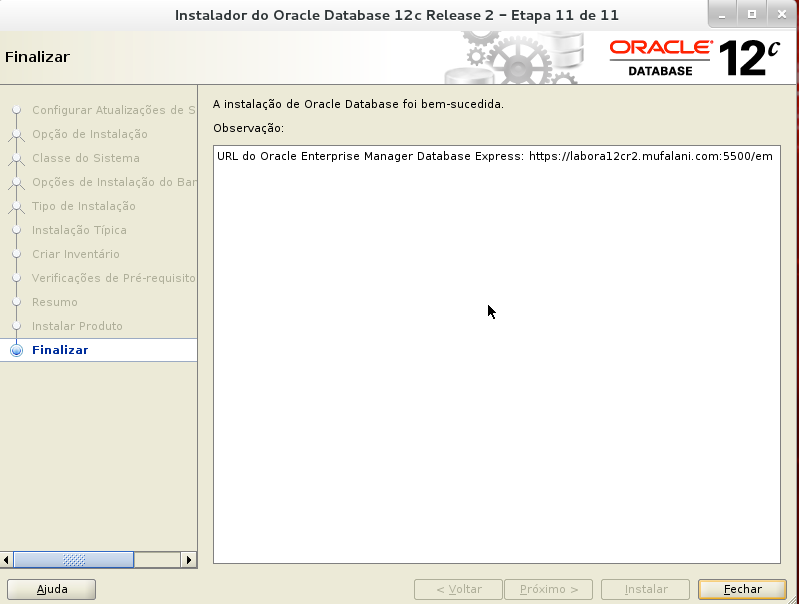Select the Criar Inventário step
799x604 pixels.
coord(75,254)
